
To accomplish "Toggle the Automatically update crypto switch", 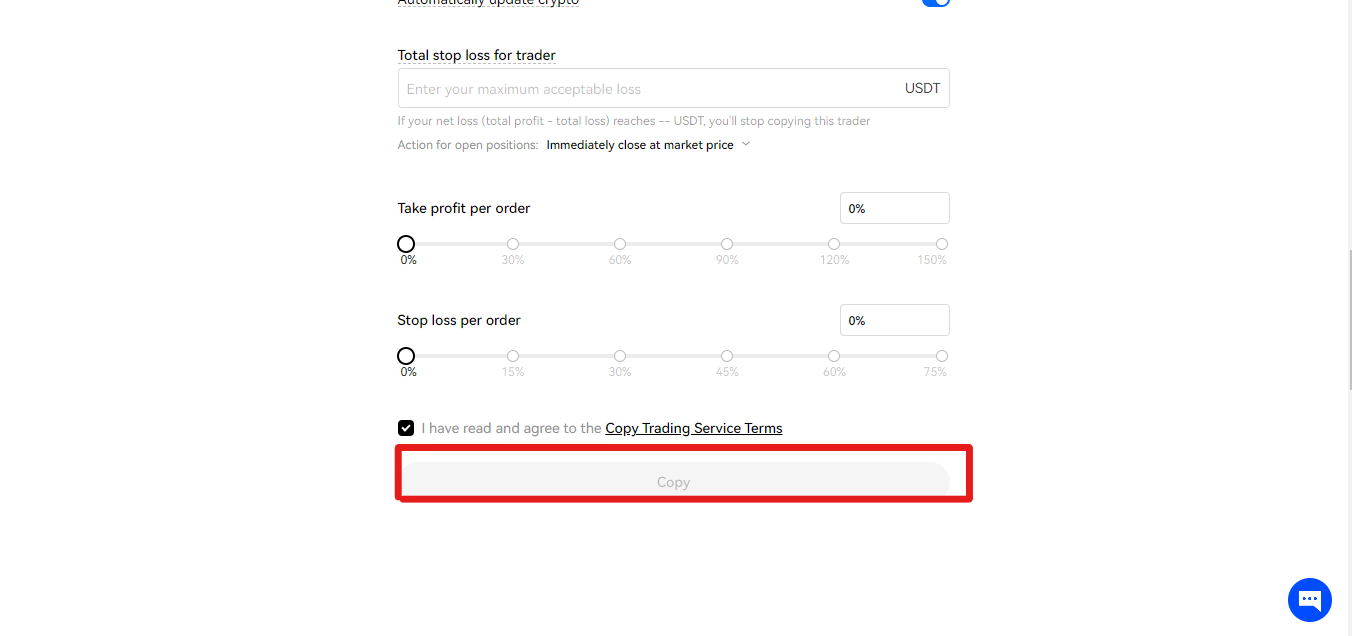I will click(935, 2).
